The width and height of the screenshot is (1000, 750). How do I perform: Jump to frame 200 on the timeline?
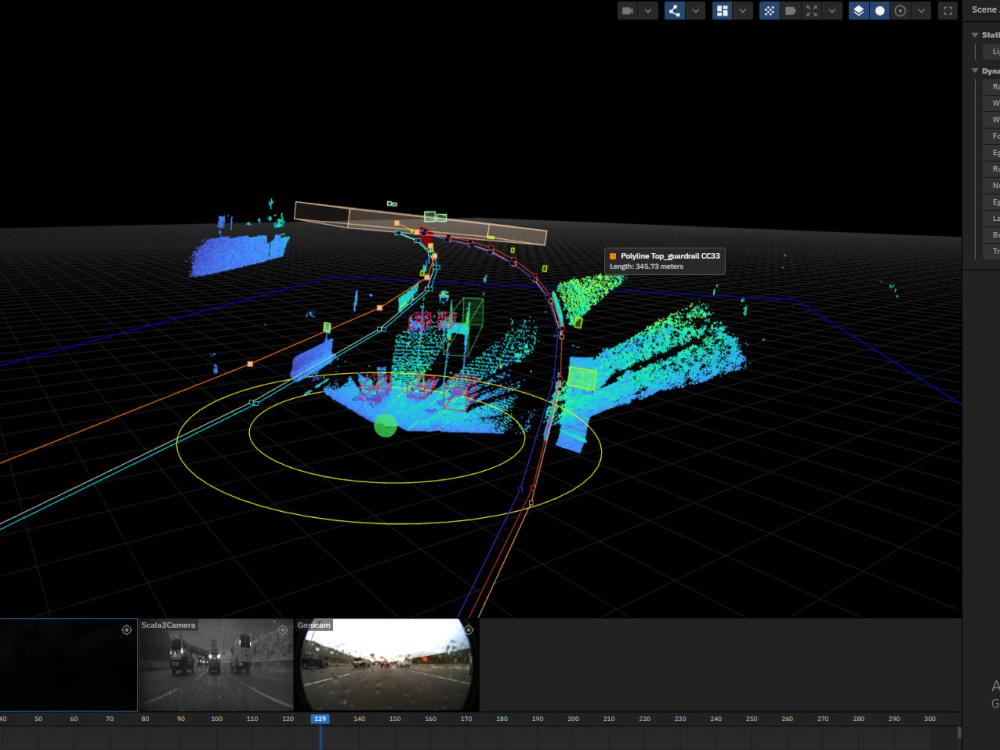tap(573, 719)
